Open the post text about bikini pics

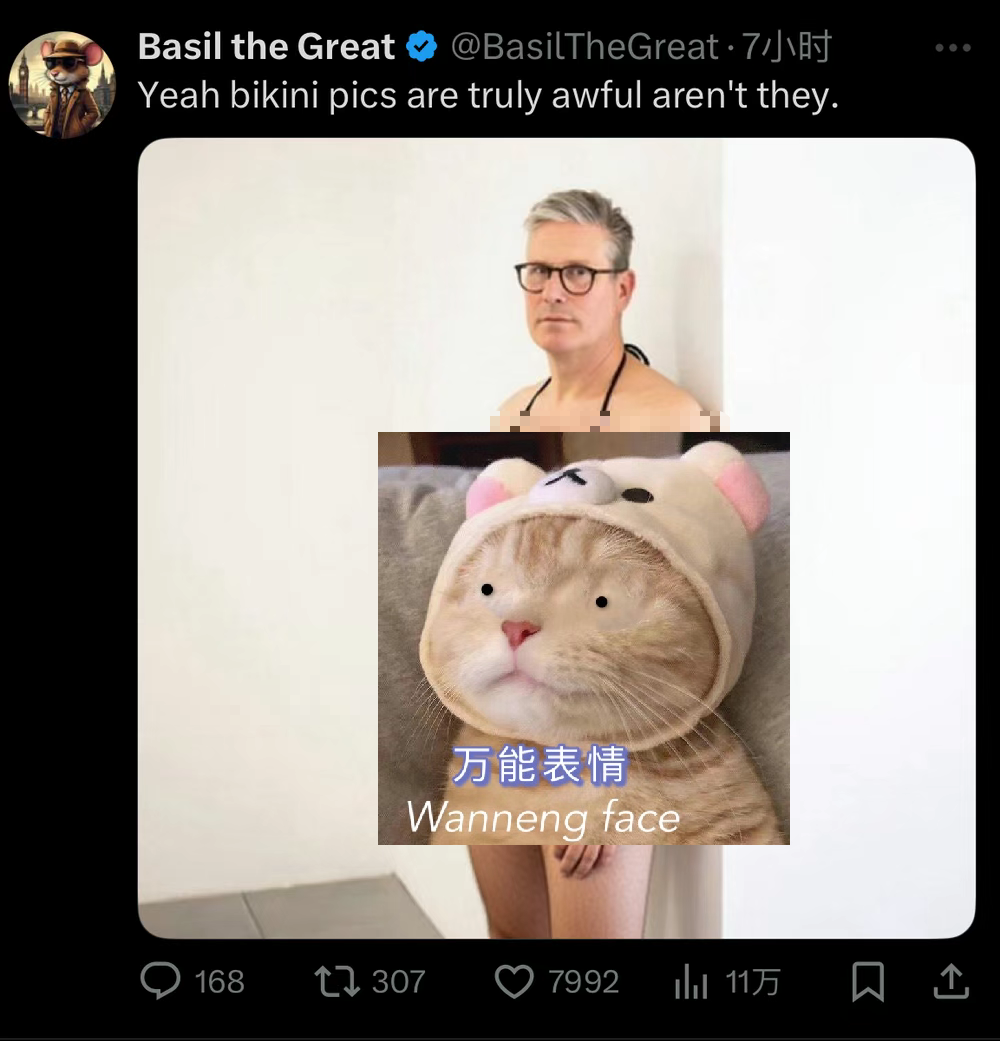point(488,96)
